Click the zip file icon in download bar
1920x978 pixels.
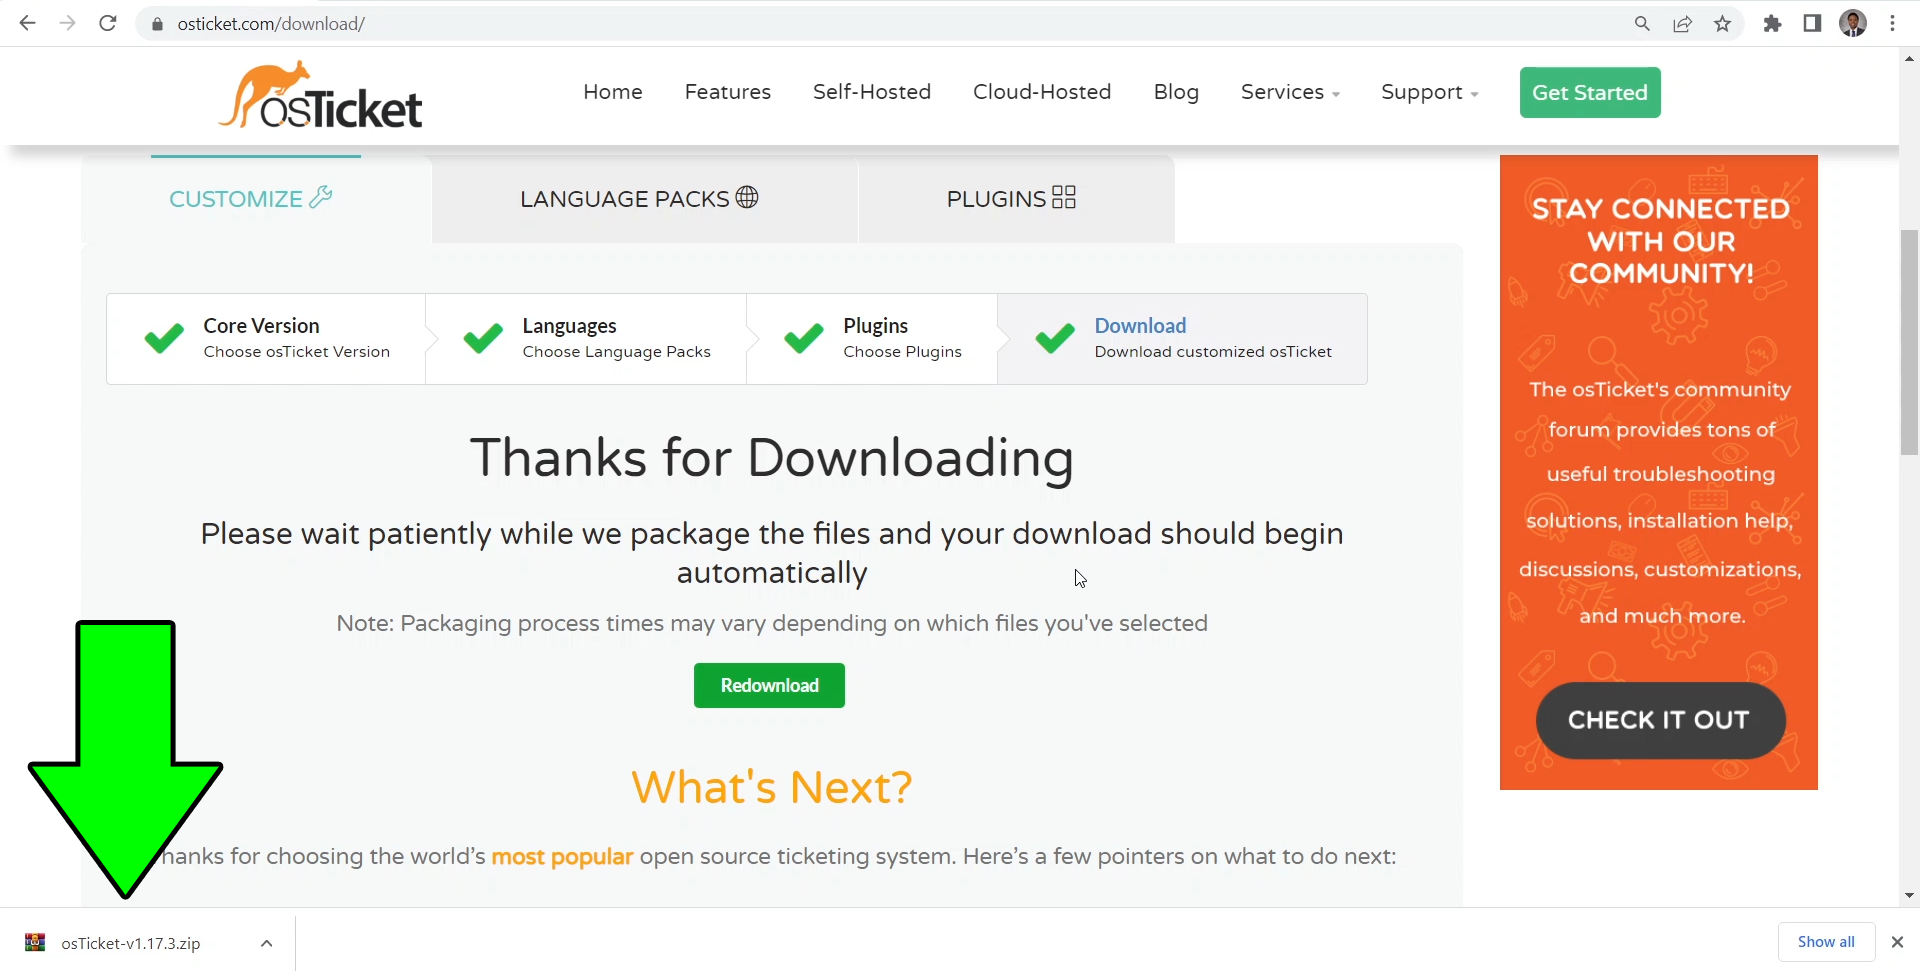click(34, 942)
